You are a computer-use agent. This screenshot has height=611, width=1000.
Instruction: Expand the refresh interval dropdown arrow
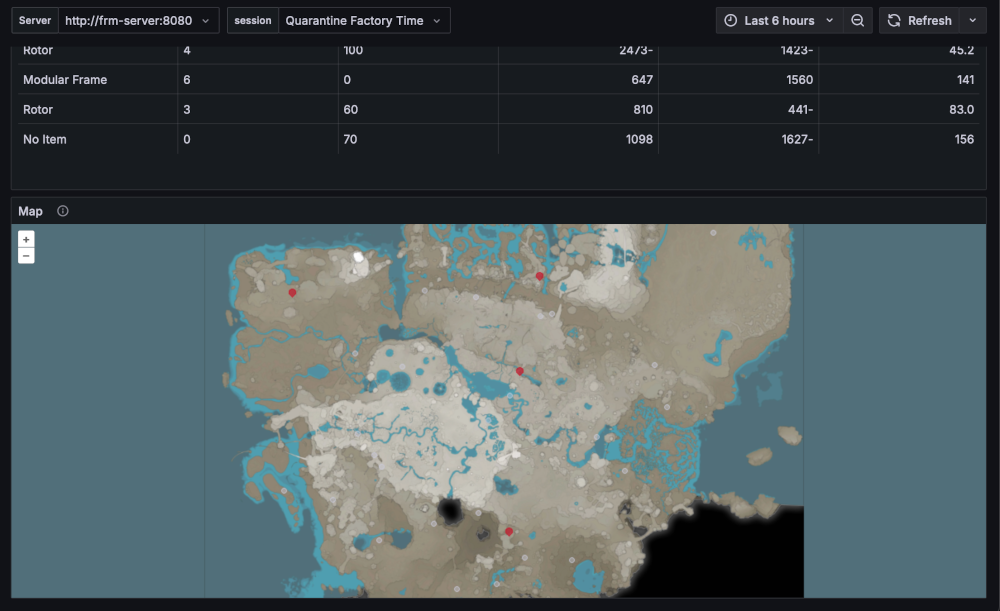[973, 20]
